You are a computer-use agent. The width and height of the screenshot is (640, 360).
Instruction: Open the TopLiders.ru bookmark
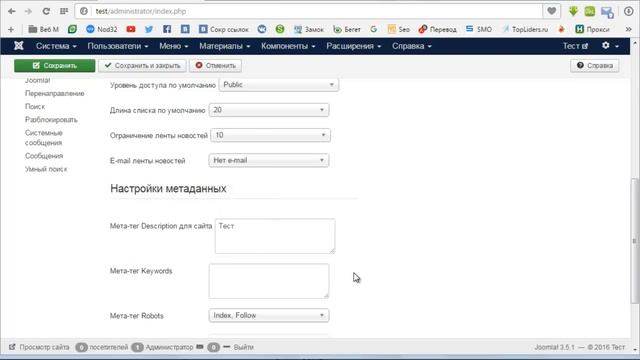click(x=525, y=29)
